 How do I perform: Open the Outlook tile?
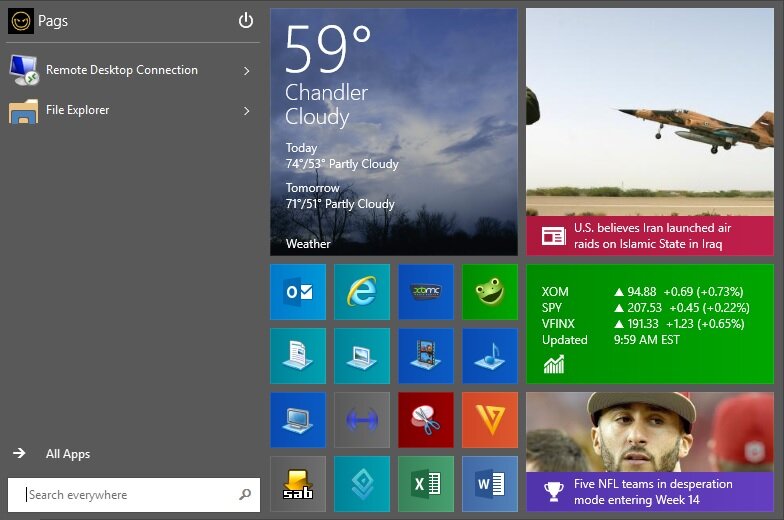[x=298, y=292]
